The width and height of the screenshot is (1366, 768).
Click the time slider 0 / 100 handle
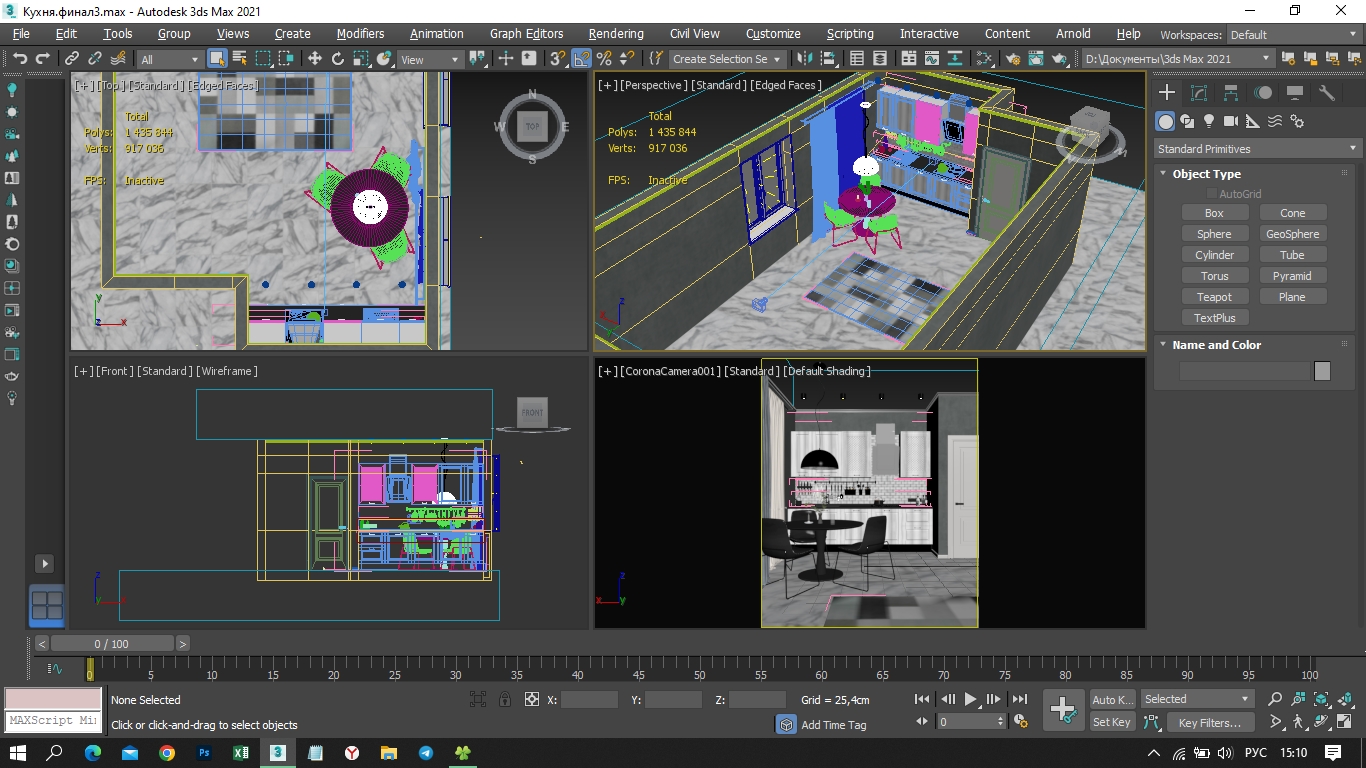(x=112, y=644)
